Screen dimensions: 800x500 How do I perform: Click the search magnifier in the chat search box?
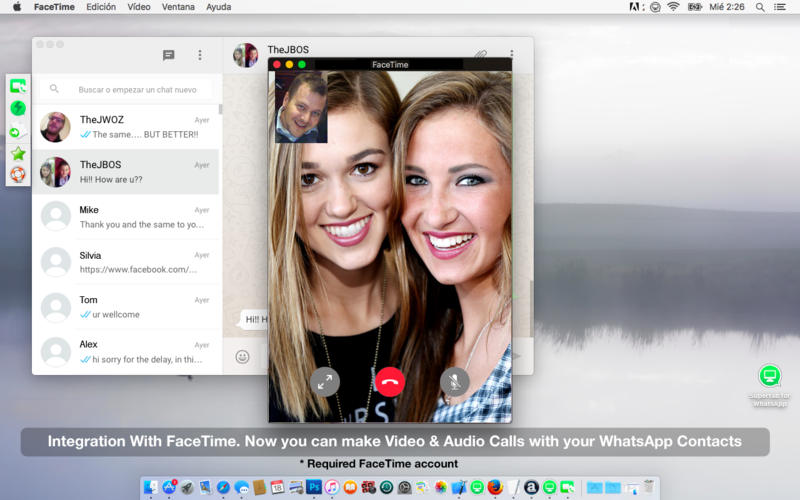(54, 89)
